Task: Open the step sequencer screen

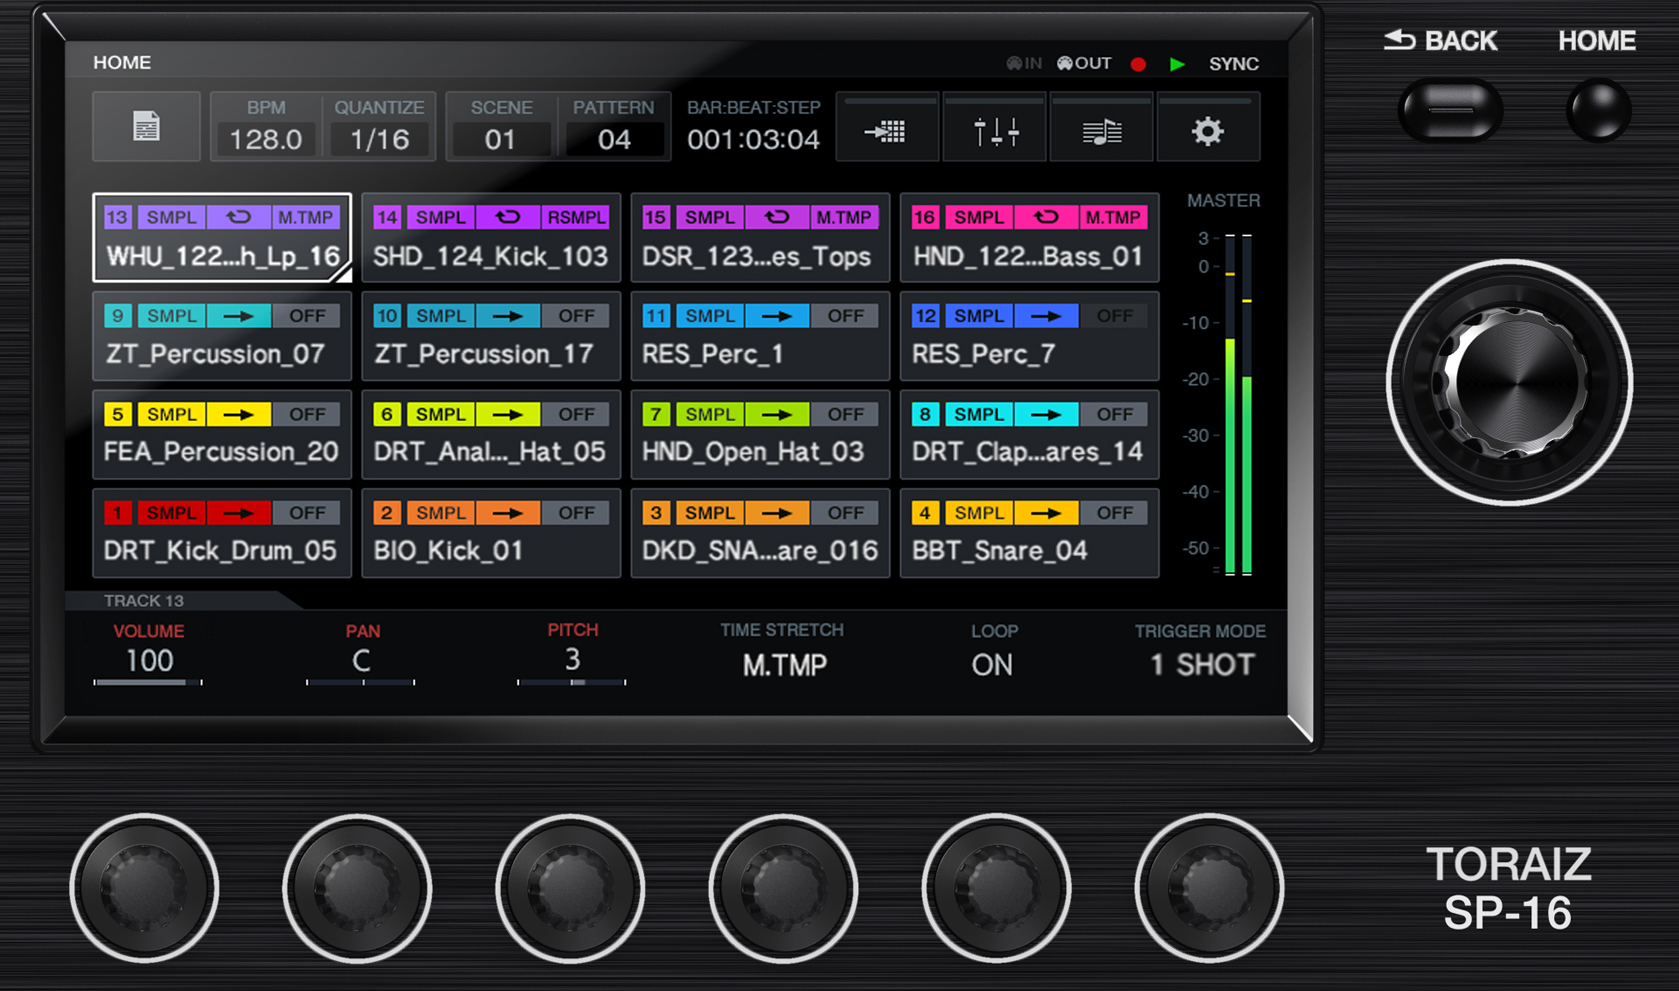Action: pos(888,127)
